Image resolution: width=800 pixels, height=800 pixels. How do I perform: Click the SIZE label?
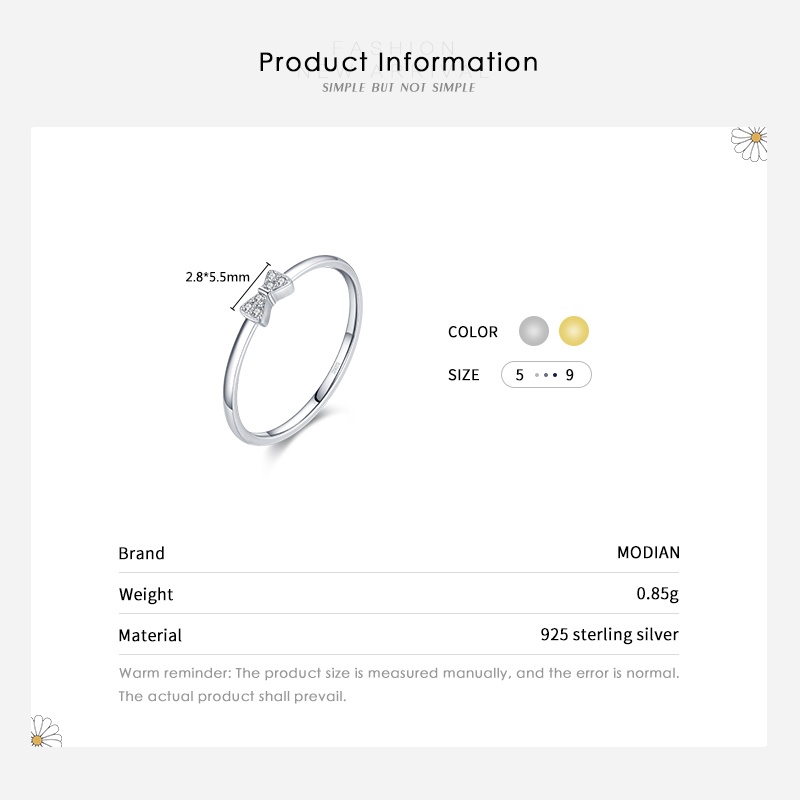point(464,376)
